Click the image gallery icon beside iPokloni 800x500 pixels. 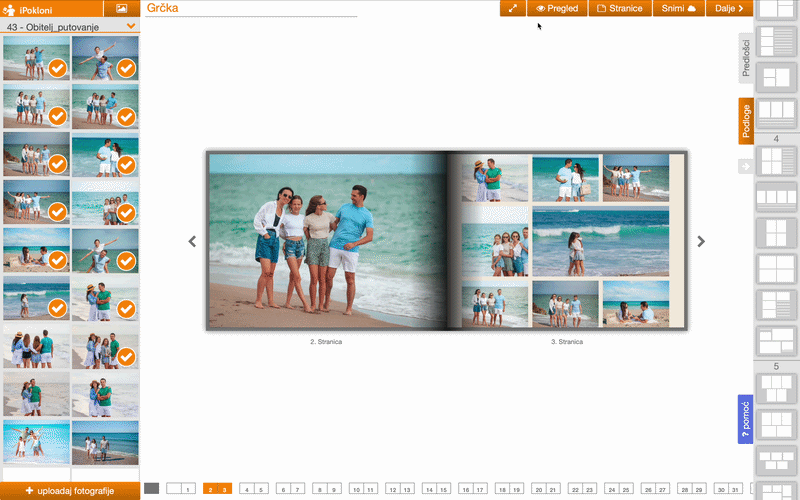pos(121,8)
